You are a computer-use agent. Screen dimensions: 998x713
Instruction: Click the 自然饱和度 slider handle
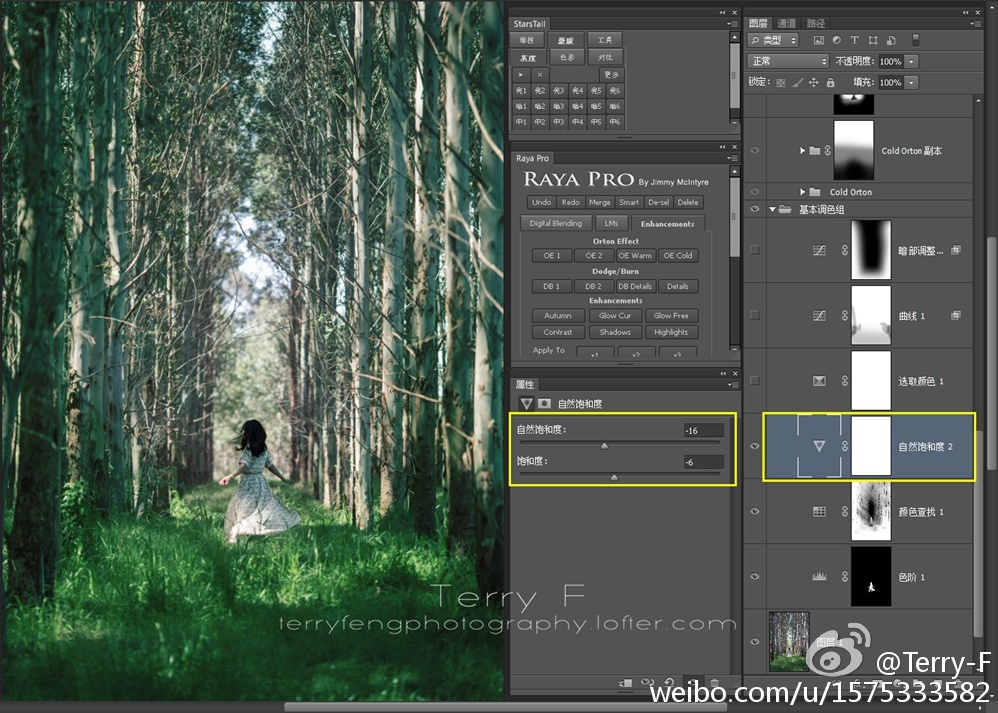(x=605, y=446)
